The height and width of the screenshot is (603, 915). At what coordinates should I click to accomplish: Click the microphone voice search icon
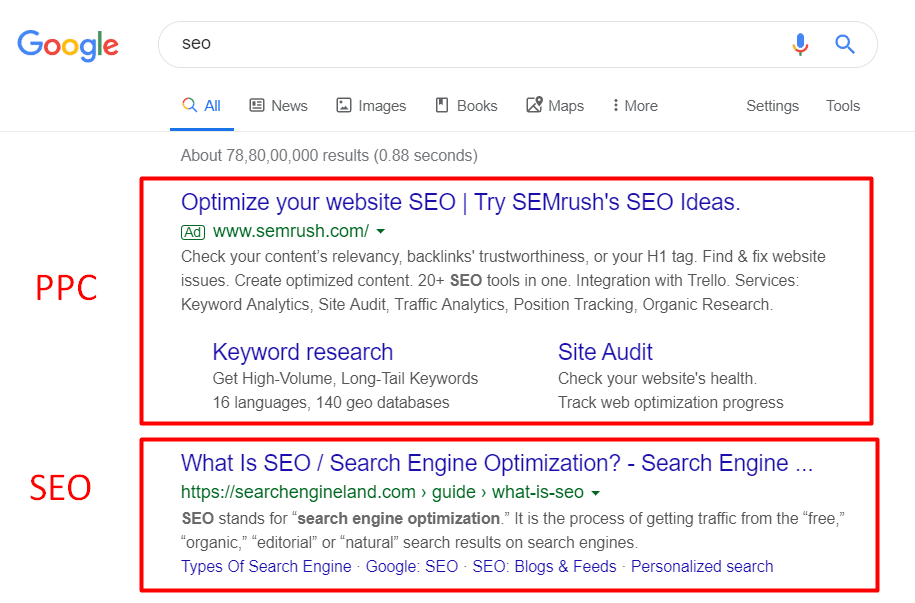point(800,44)
